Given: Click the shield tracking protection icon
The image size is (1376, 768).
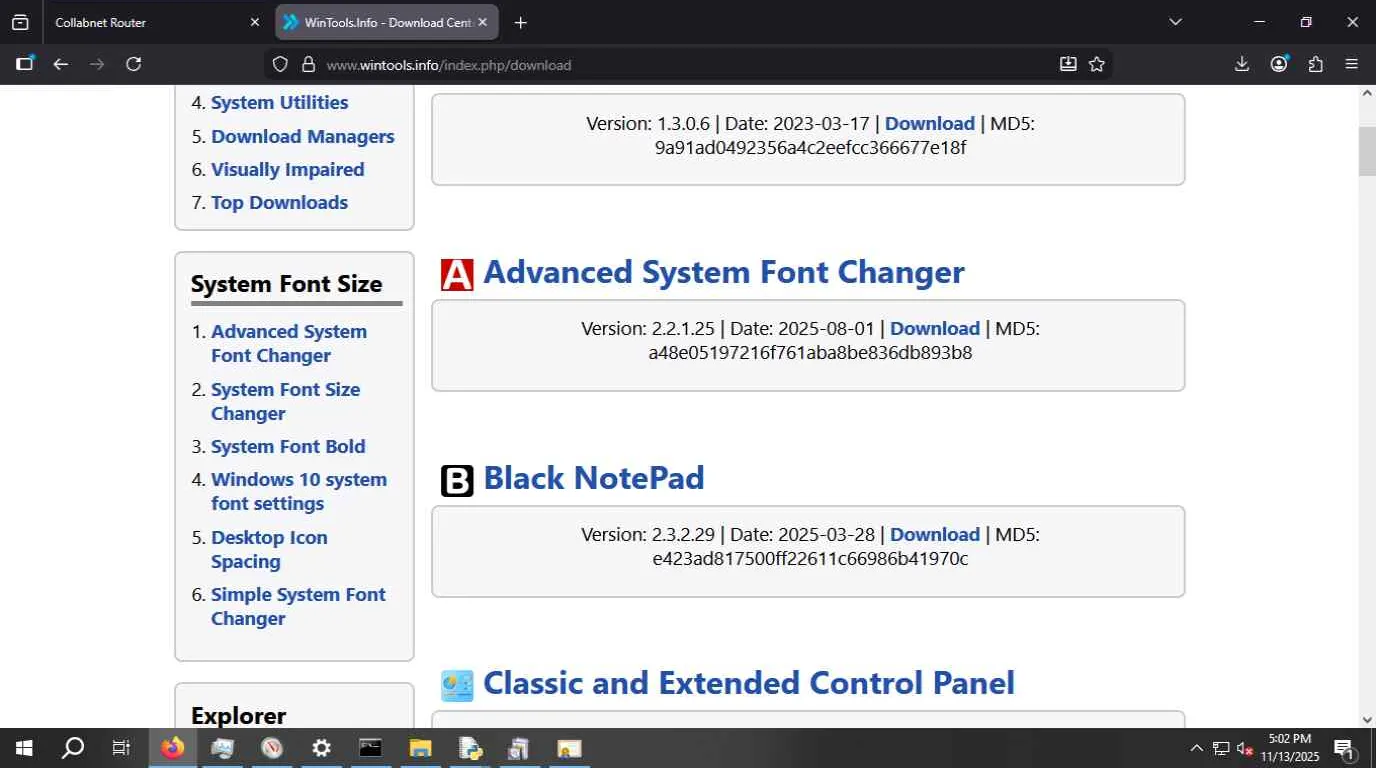Looking at the screenshot, I should coord(280,64).
